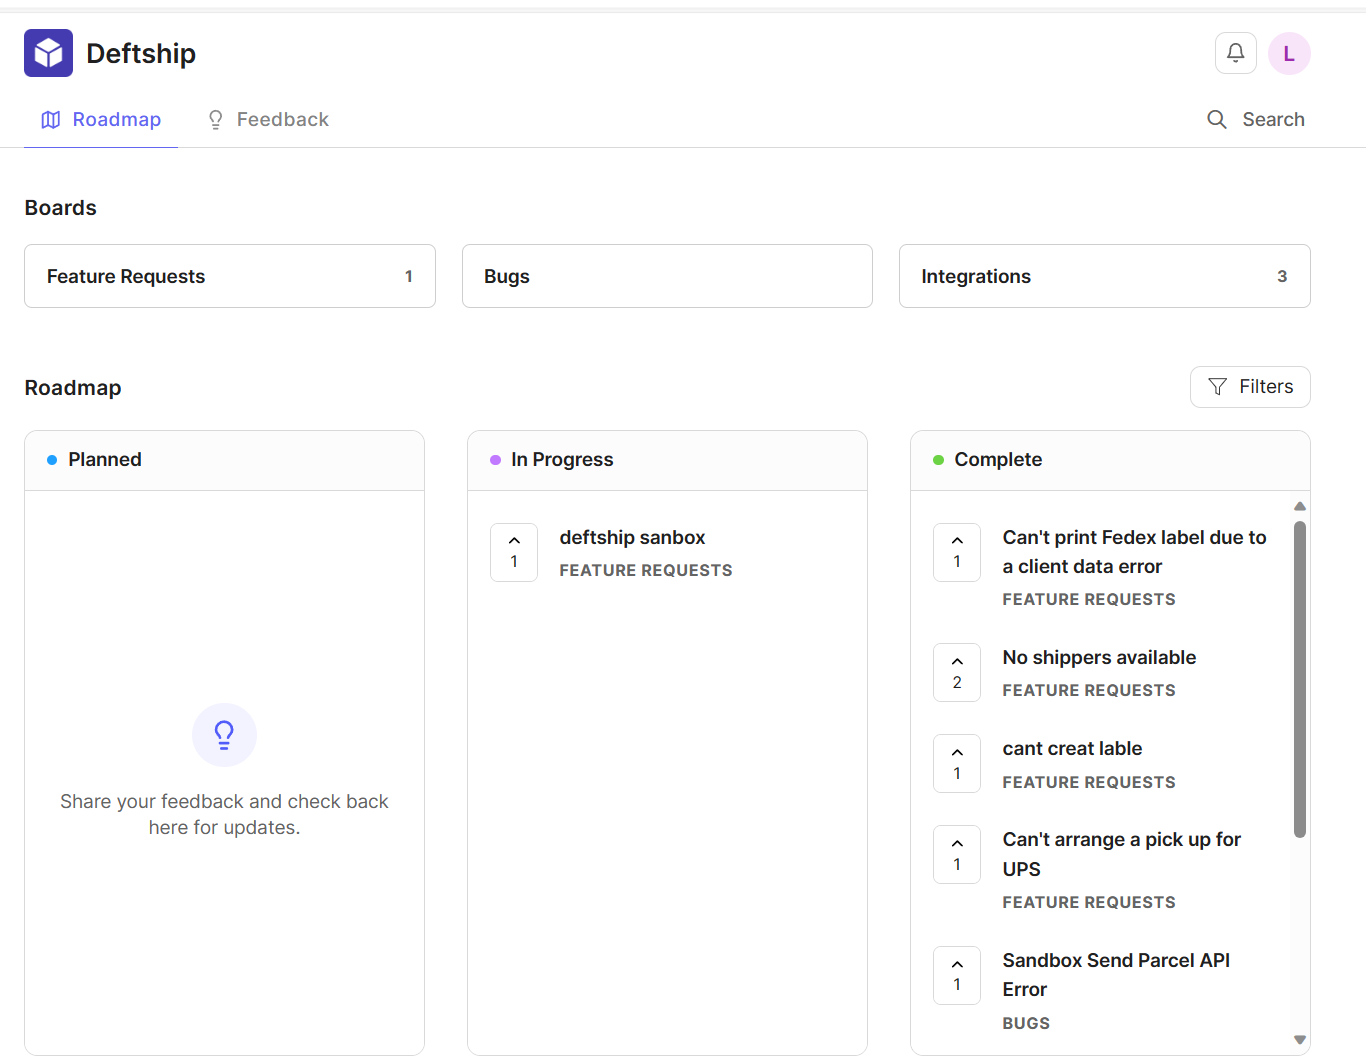Click the Complete column scrollbar thumb
This screenshot has height=1064, width=1366.
1300,679
